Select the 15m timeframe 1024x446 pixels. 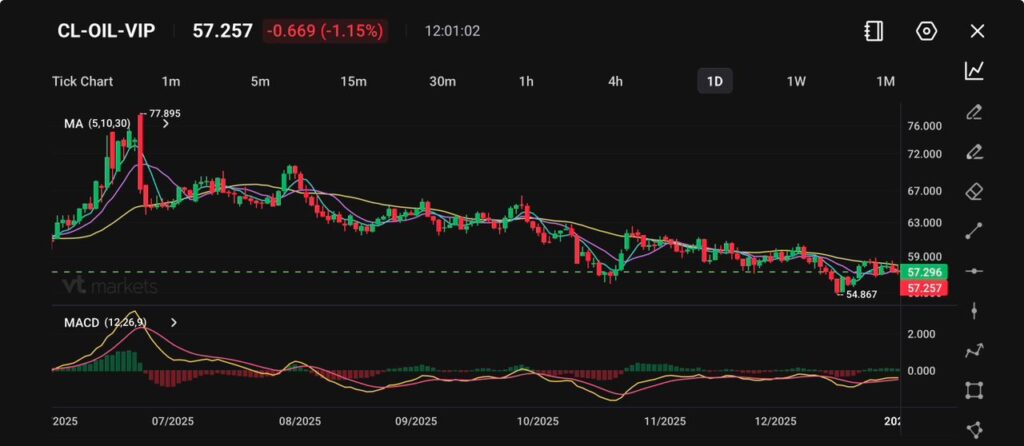tap(353, 81)
